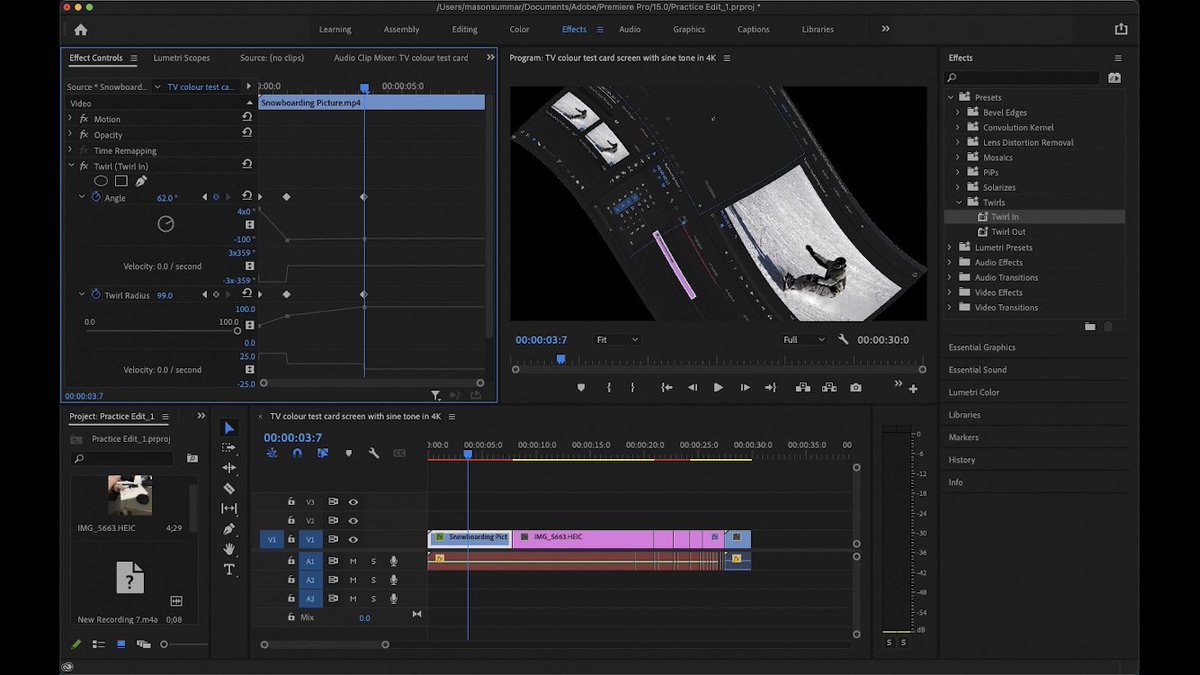
Task: Select the Ripple Edit tool
Action: click(229, 468)
